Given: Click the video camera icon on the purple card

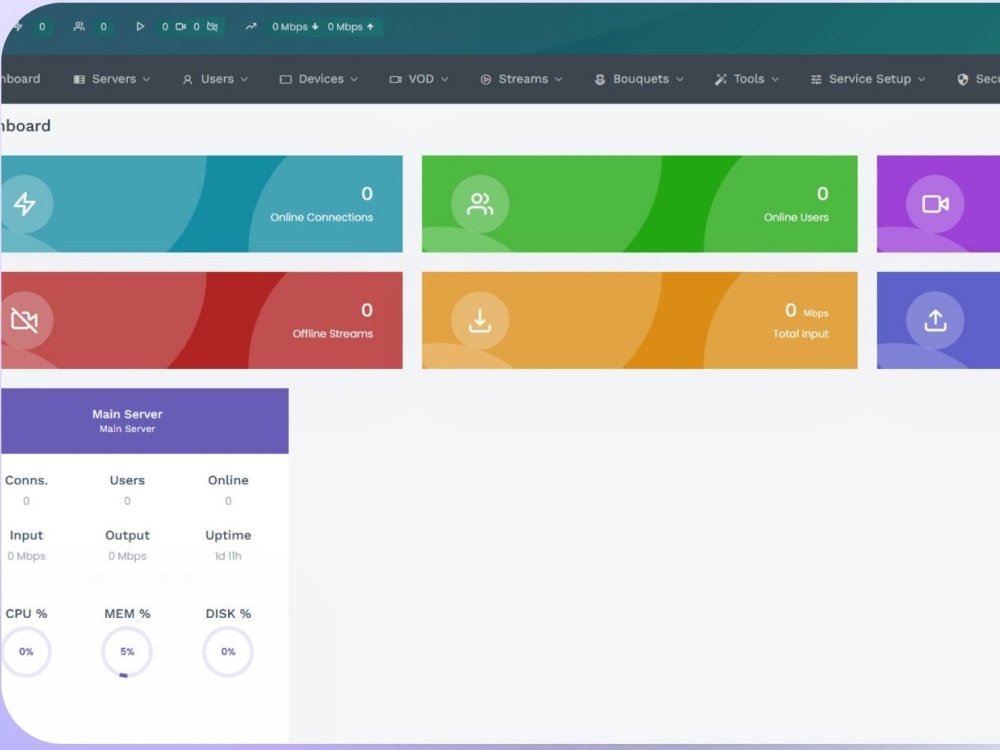Looking at the screenshot, I should coord(936,203).
